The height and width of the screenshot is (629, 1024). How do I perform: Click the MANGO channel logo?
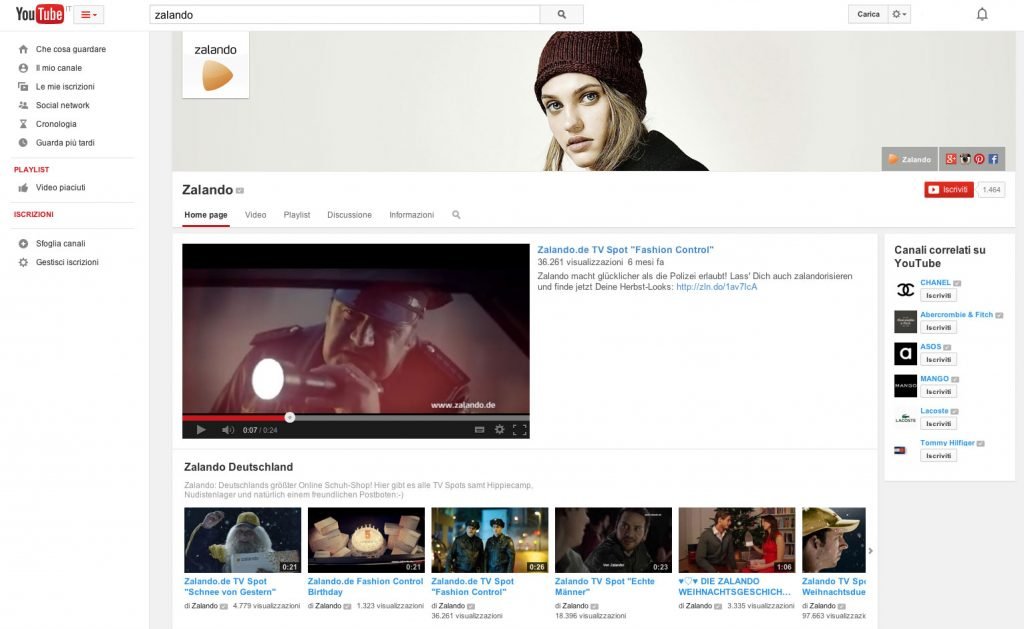pos(905,386)
